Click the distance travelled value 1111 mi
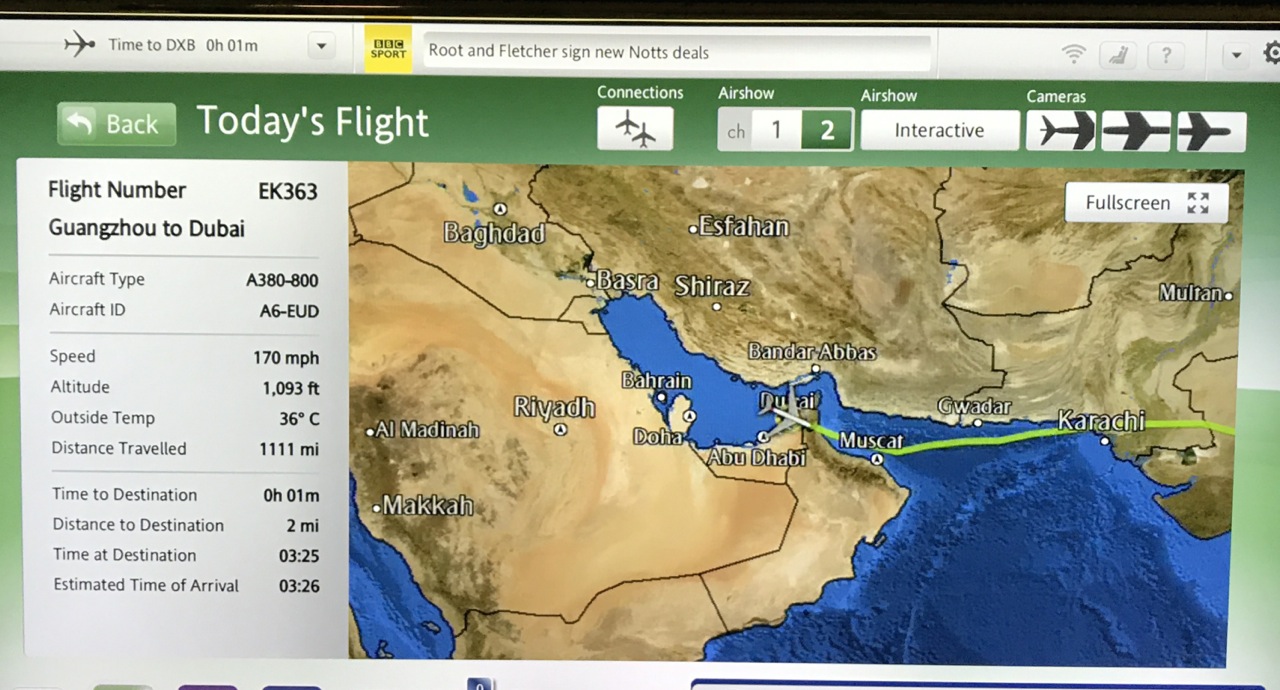 (x=289, y=450)
